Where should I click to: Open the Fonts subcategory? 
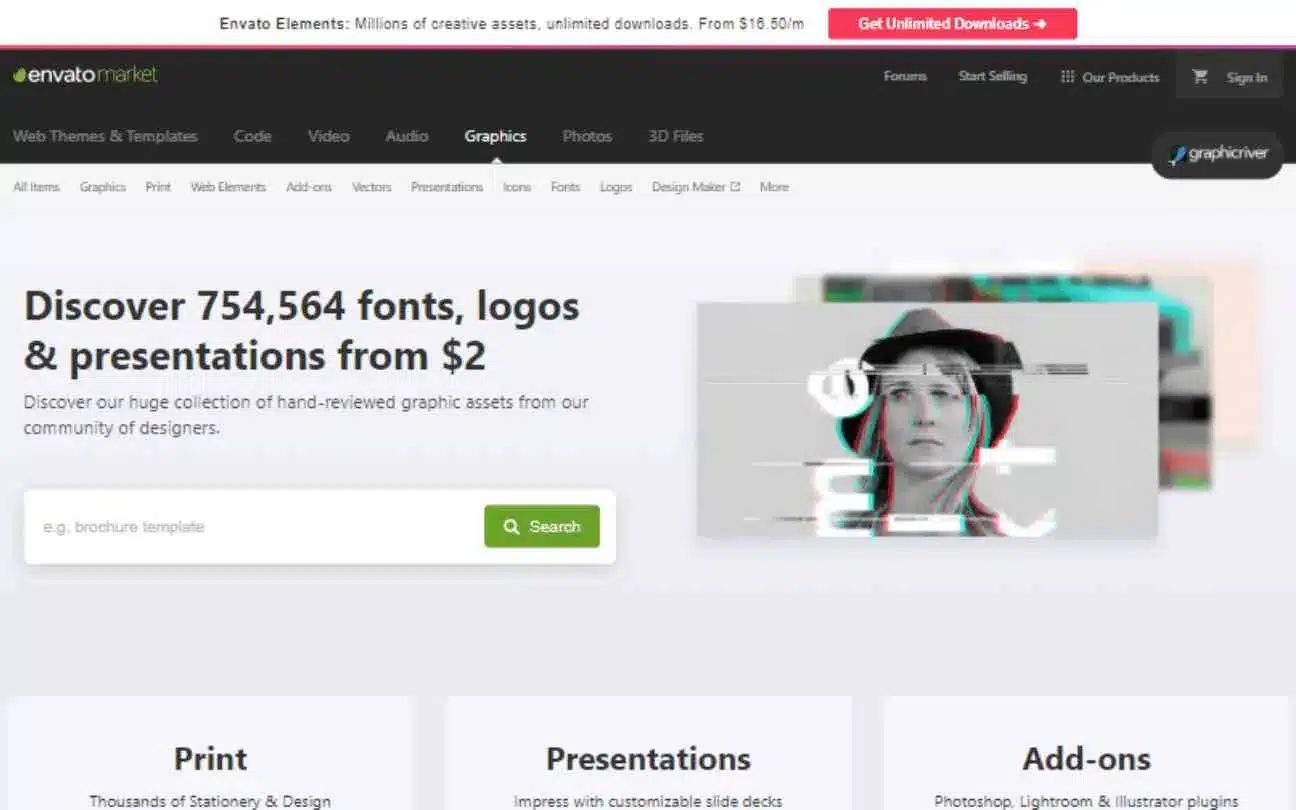pyautogui.click(x=565, y=187)
